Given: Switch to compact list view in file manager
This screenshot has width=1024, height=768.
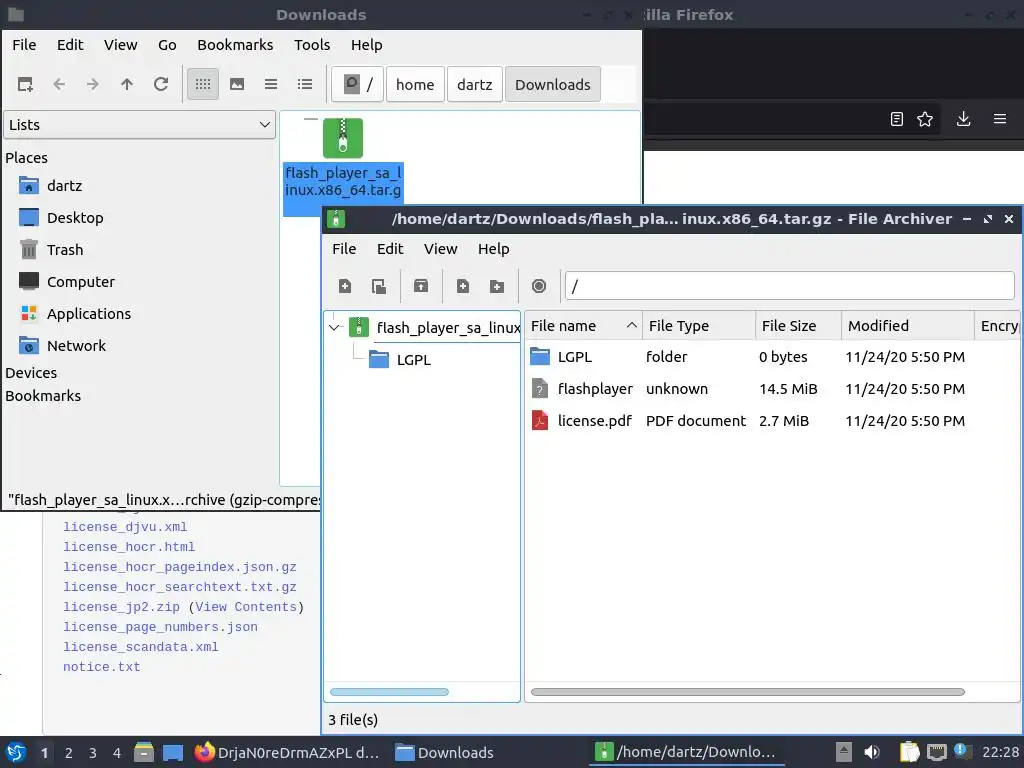Looking at the screenshot, I should tap(271, 84).
